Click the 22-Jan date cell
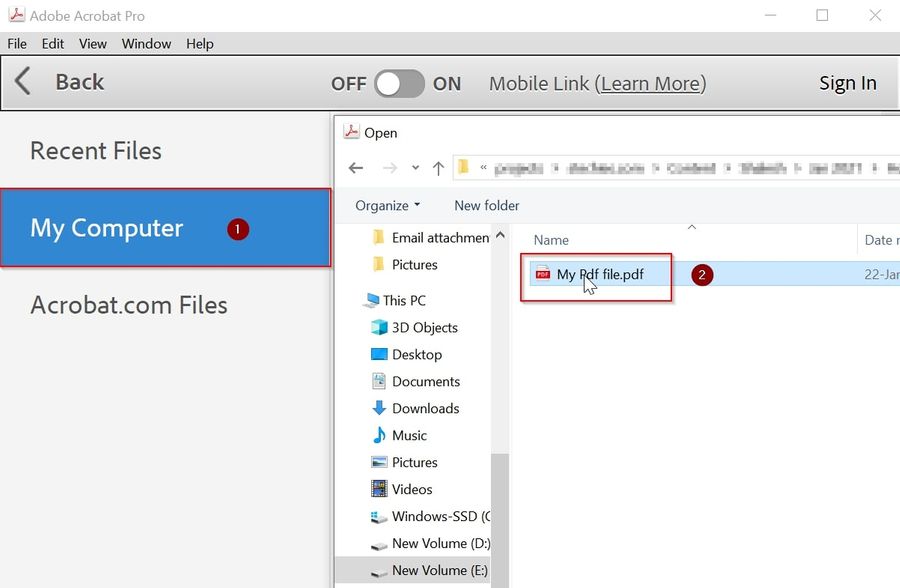 pos(882,275)
